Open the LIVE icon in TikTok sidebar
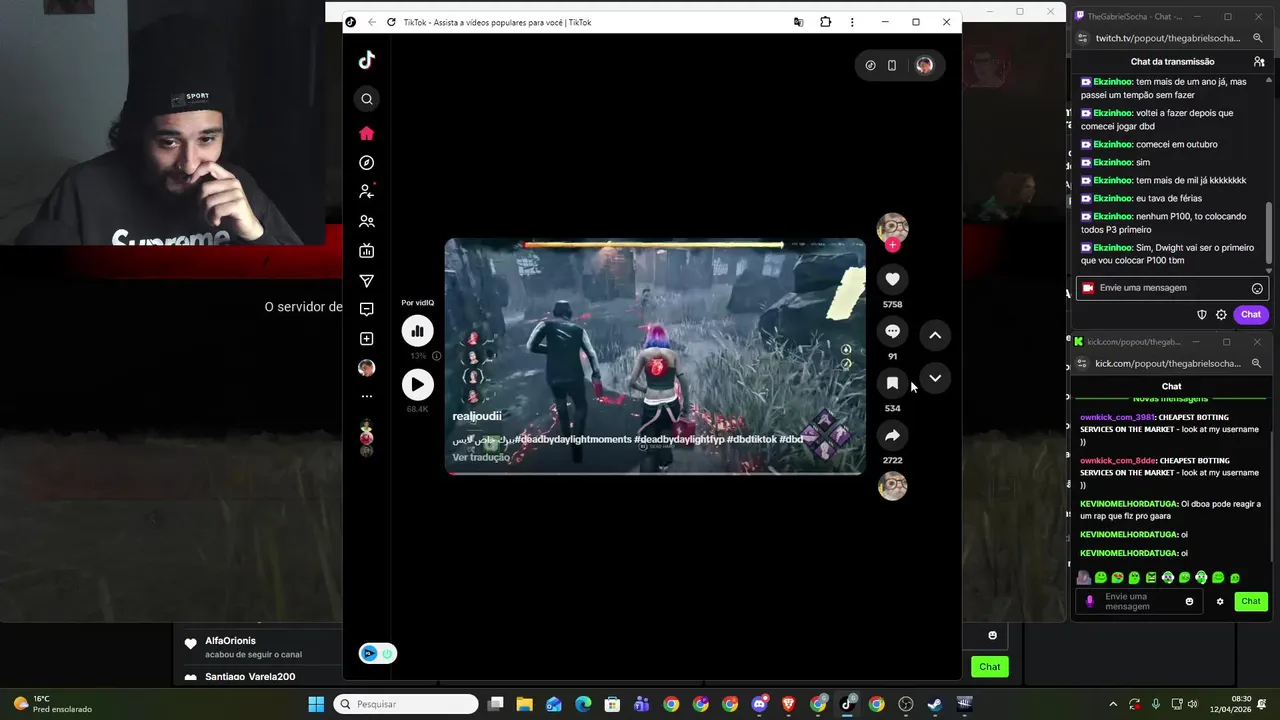 click(367, 251)
